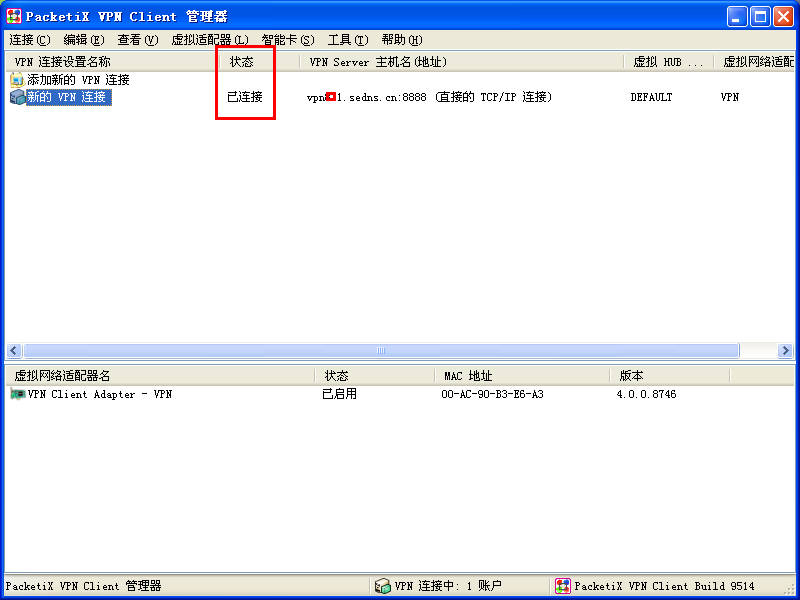Sort by VPN Server 主机名(地址) column
The width and height of the screenshot is (800, 600).
pyautogui.click(x=462, y=62)
